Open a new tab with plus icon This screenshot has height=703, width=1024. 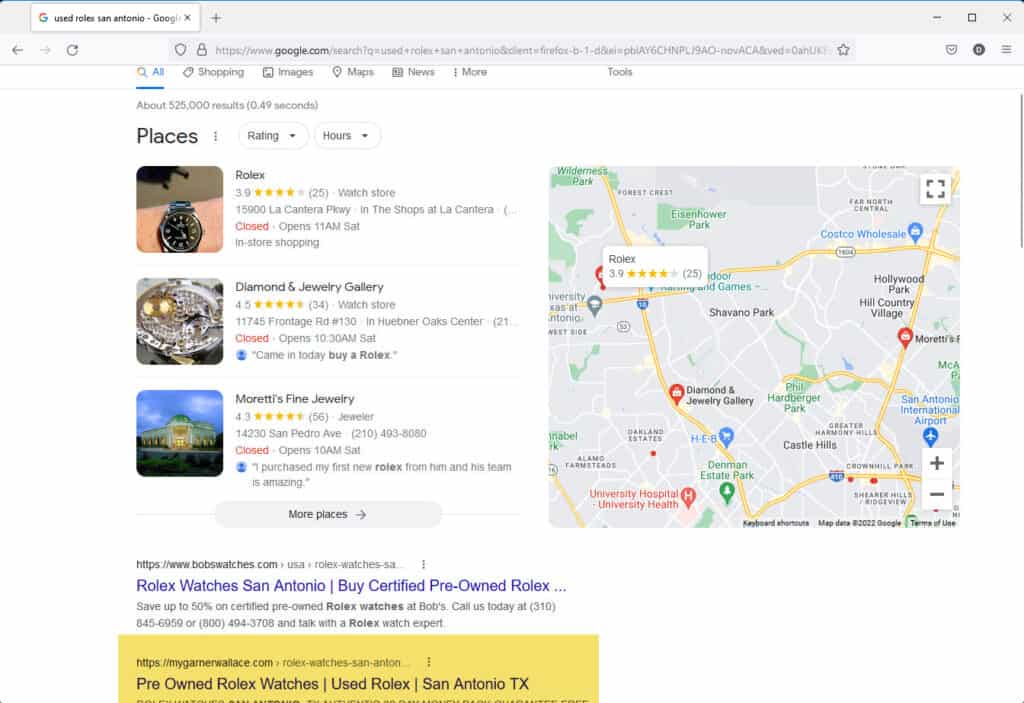[216, 18]
